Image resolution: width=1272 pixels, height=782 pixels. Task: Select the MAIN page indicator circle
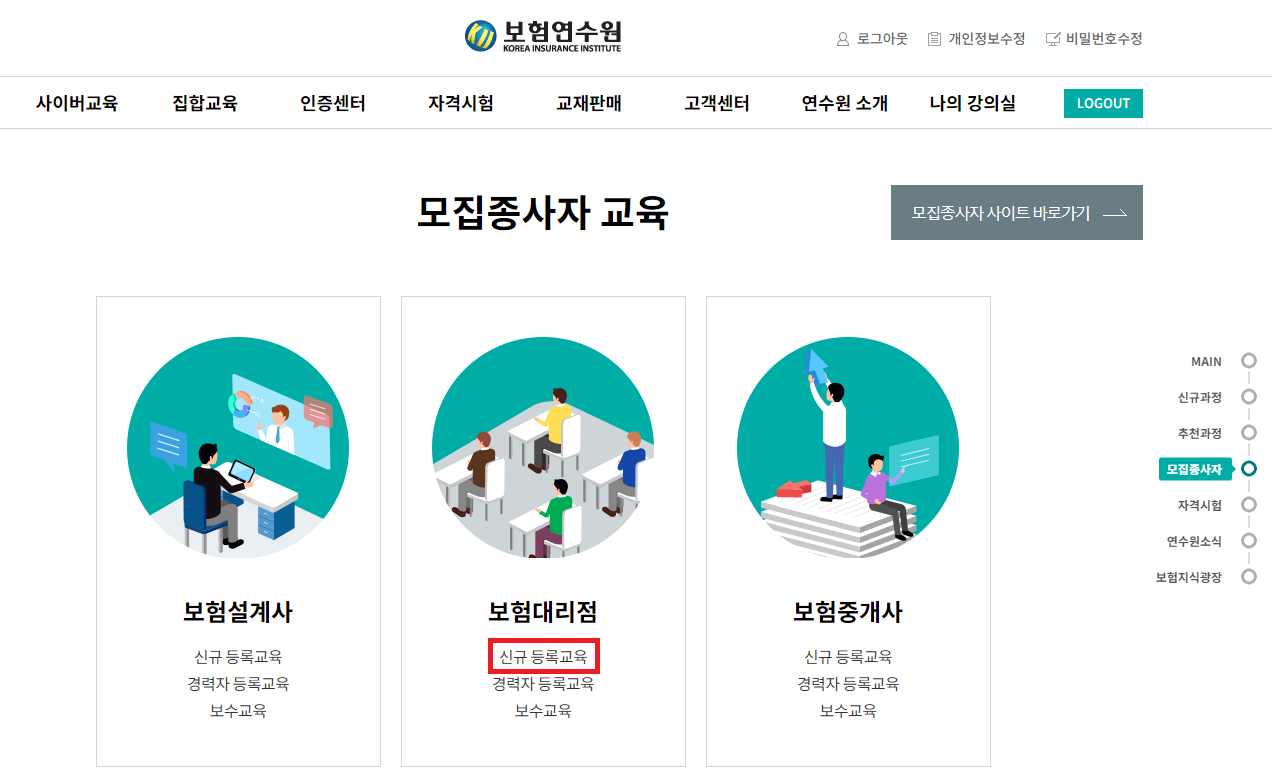pos(1248,361)
